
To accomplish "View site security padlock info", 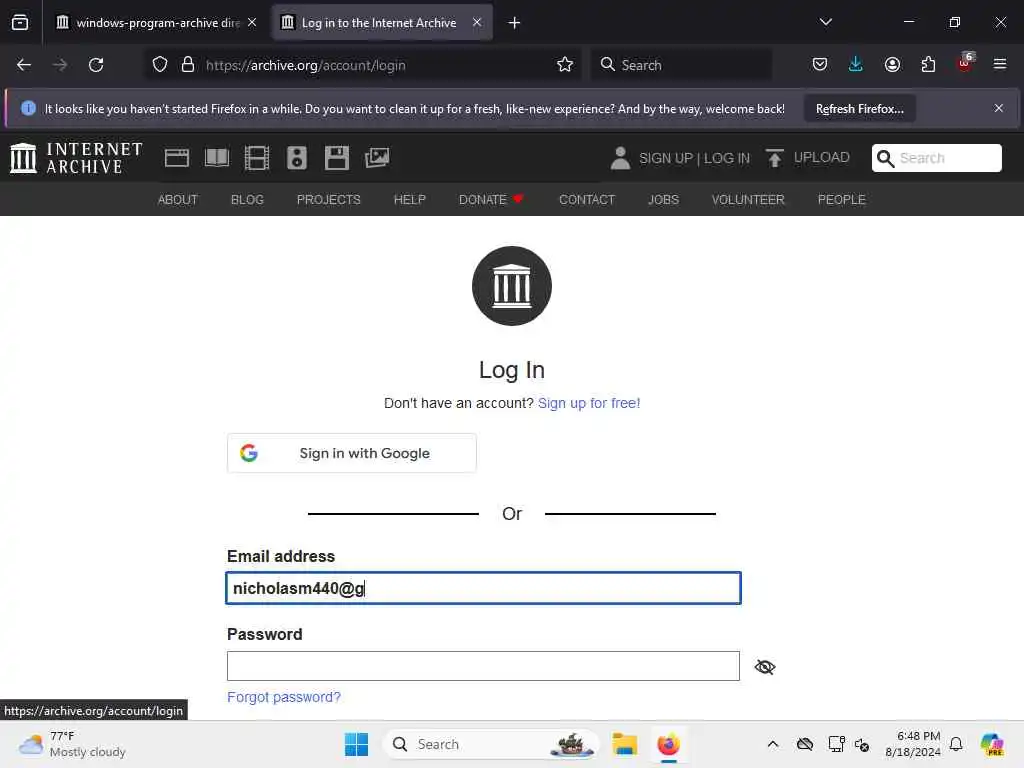I will pyautogui.click(x=188, y=65).
